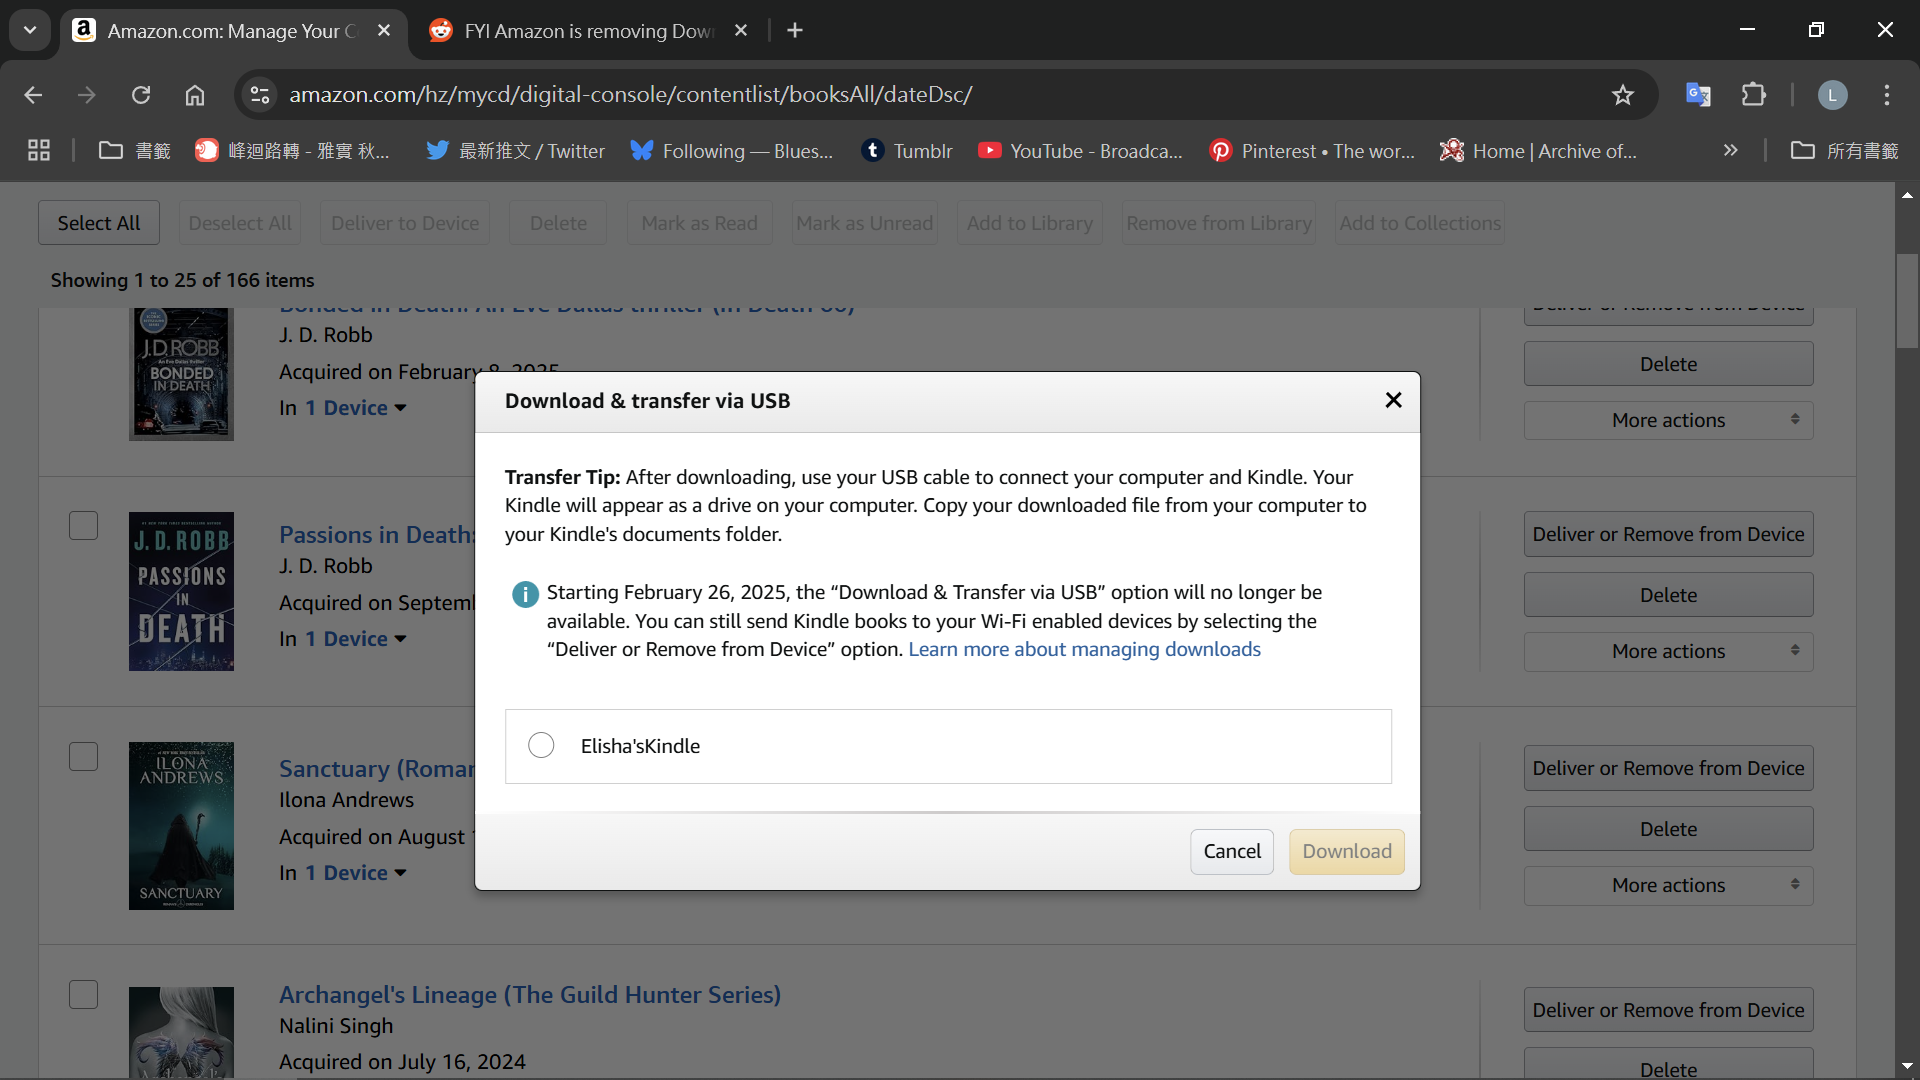Click the Download button in the dialog
This screenshot has width=1920, height=1080.
coord(1346,851)
